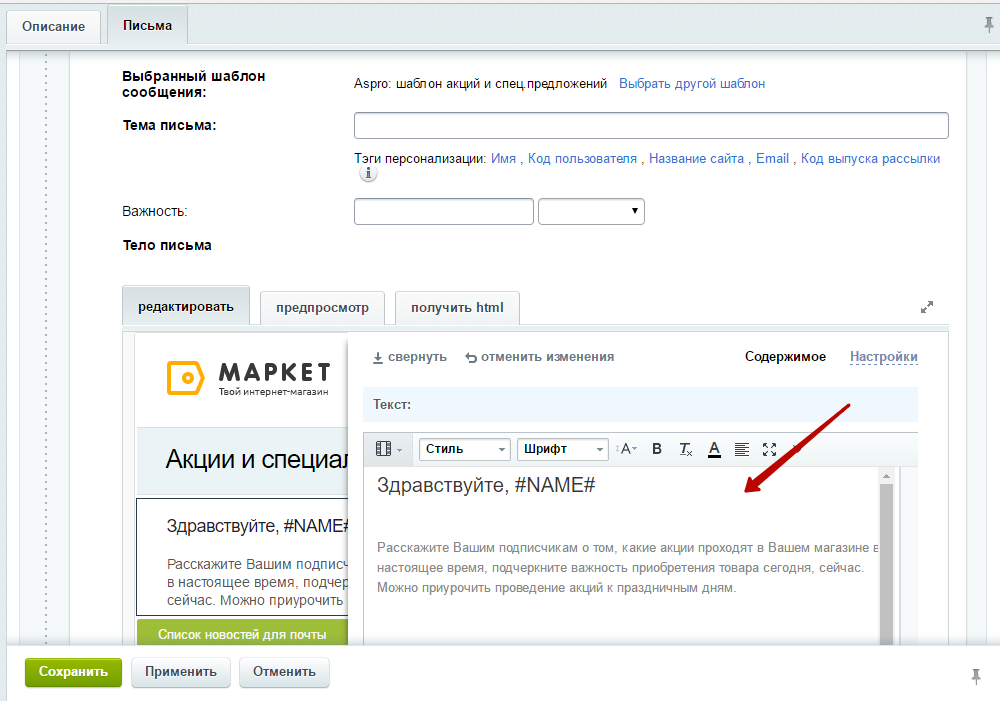Click the text editor vertical scrollbar
The image size is (1000, 701).
886,558
